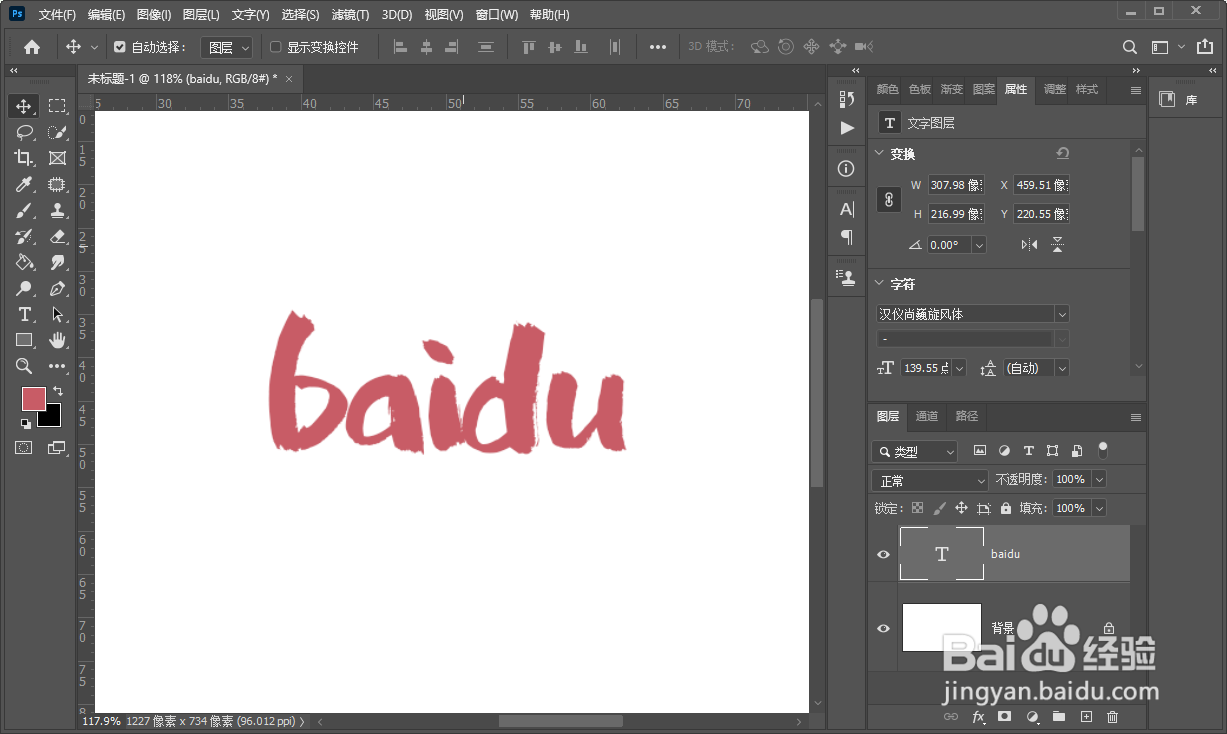The height and width of the screenshot is (734, 1227).
Task: Switch to the 通道 tab
Action: click(x=927, y=417)
